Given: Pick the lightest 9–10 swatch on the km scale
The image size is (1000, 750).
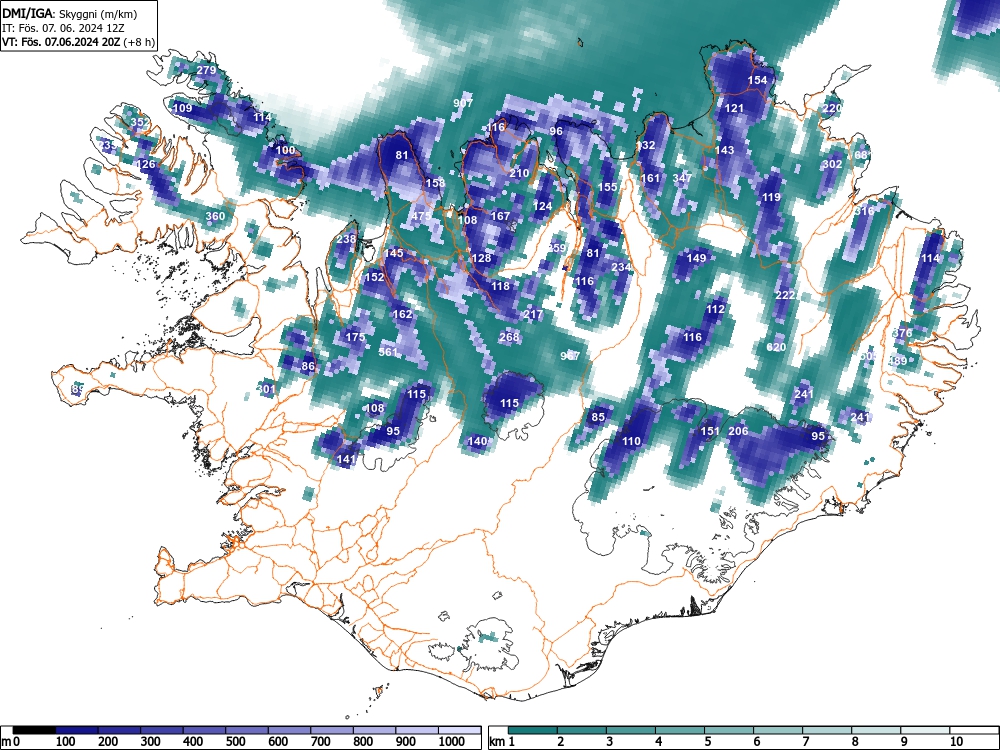Looking at the screenshot, I should (926, 730).
